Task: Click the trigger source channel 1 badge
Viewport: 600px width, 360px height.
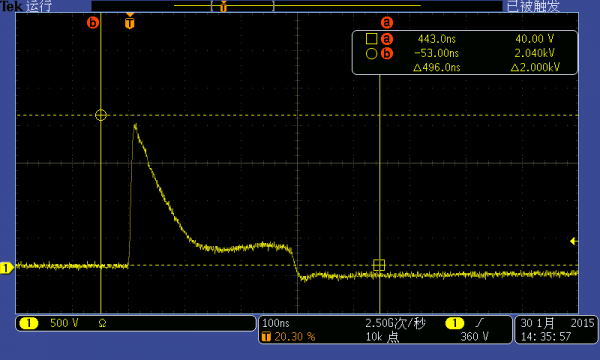Action: coord(455,323)
